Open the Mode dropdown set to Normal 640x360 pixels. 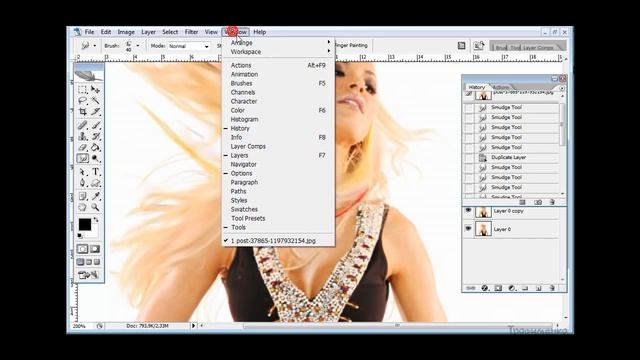[189, 46]
